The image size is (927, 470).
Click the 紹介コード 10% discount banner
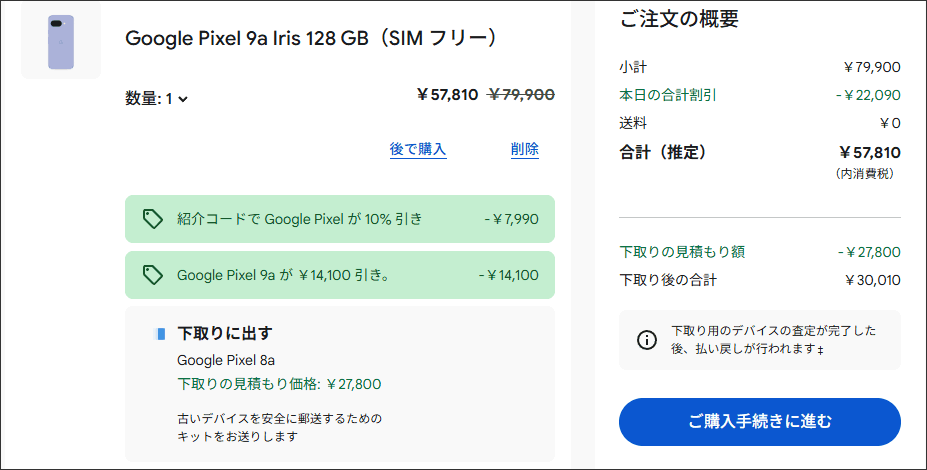(x=339, y=219)
